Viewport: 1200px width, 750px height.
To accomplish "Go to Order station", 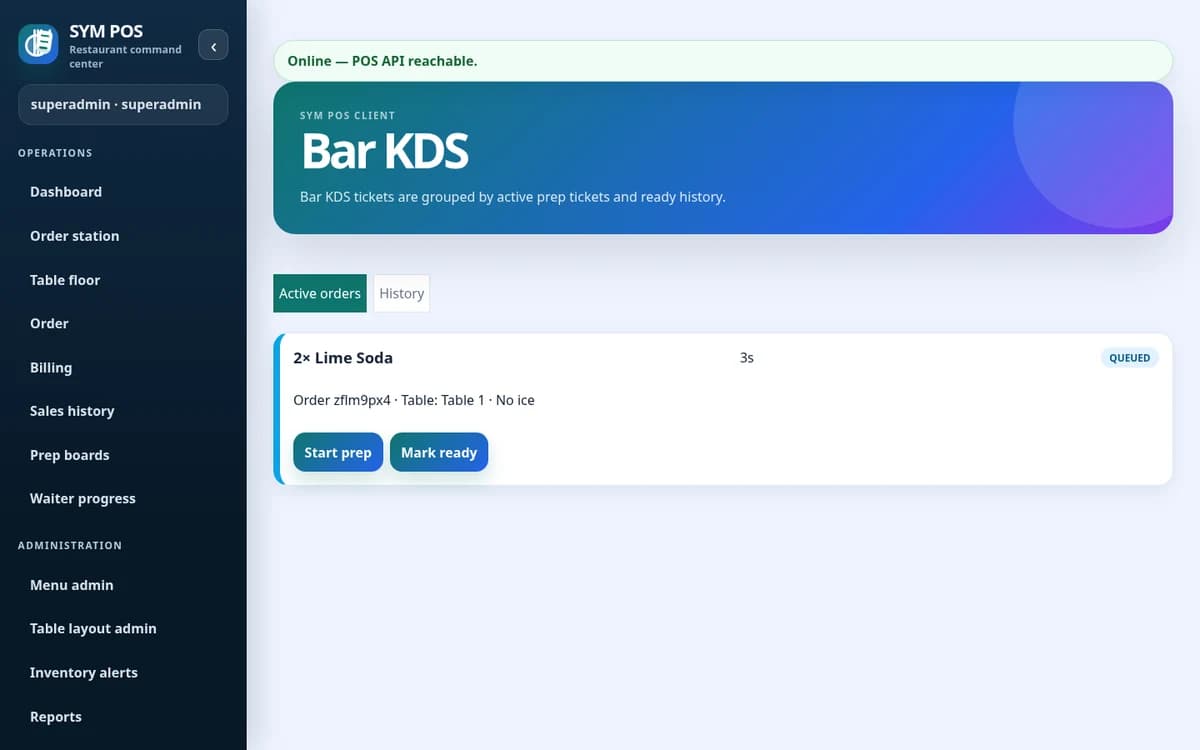I will tap(123, 236).
